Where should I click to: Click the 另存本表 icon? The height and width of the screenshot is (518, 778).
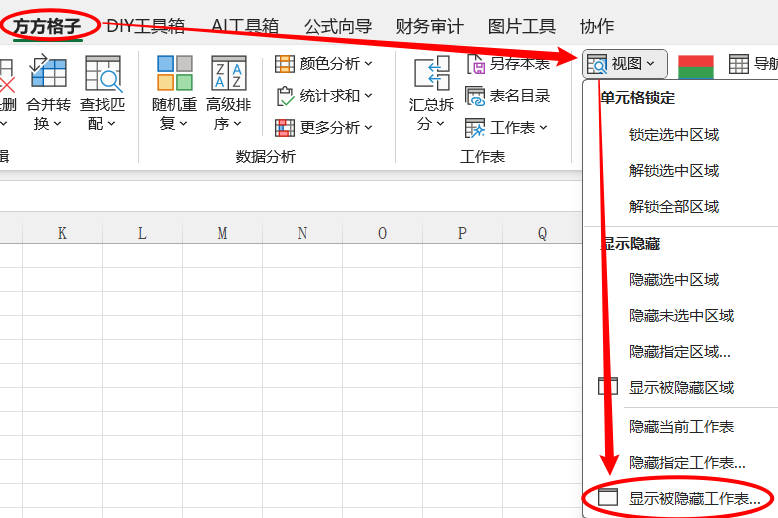[x=476, y=64]
